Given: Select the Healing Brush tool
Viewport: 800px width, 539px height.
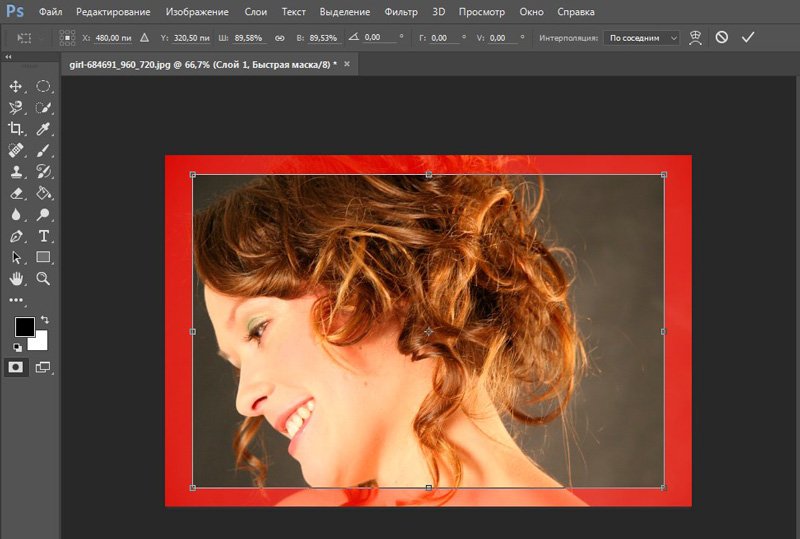Looking at the screenshot, I should coord(16,150).
